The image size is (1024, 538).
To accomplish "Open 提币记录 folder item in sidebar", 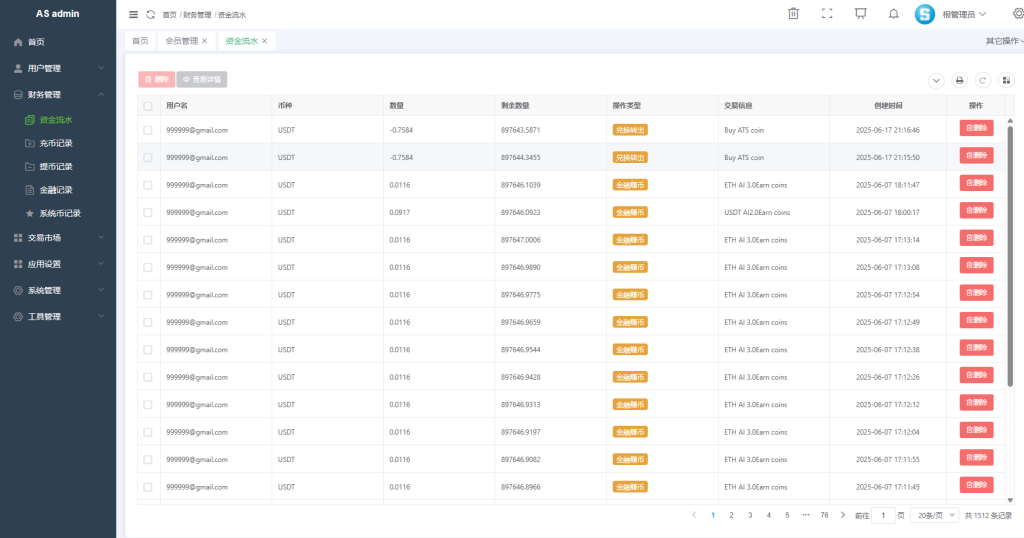I will [x=56, y=166].
